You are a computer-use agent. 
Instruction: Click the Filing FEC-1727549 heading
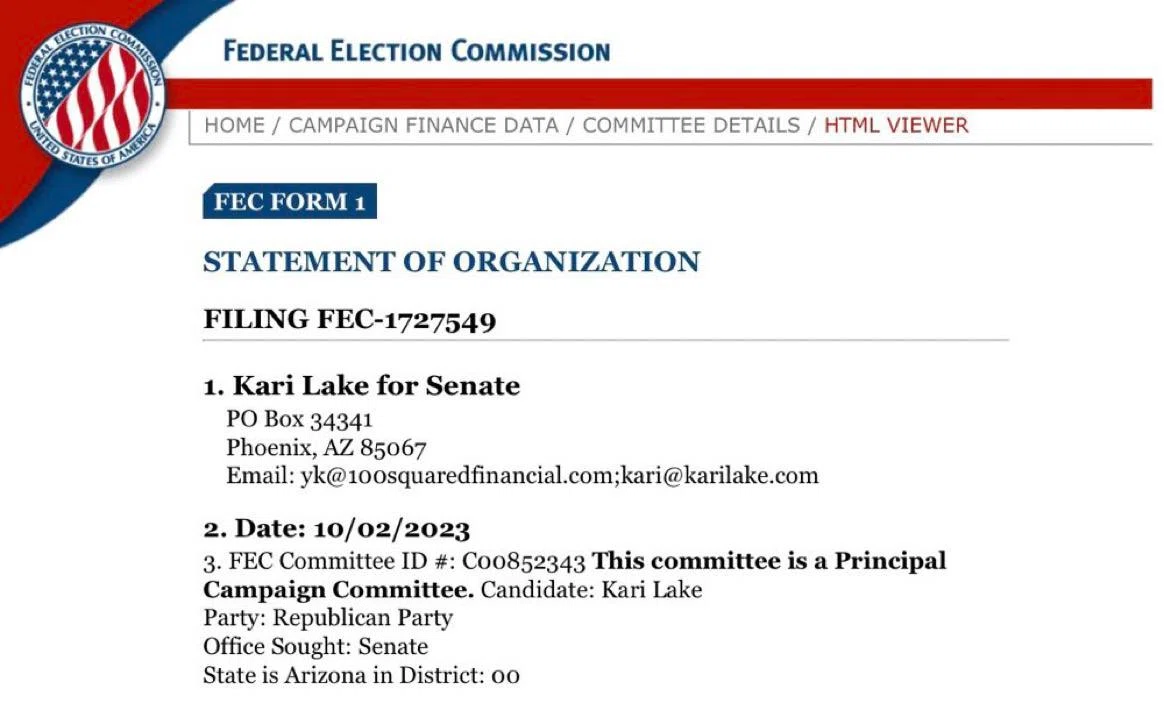tap(350, 320)
